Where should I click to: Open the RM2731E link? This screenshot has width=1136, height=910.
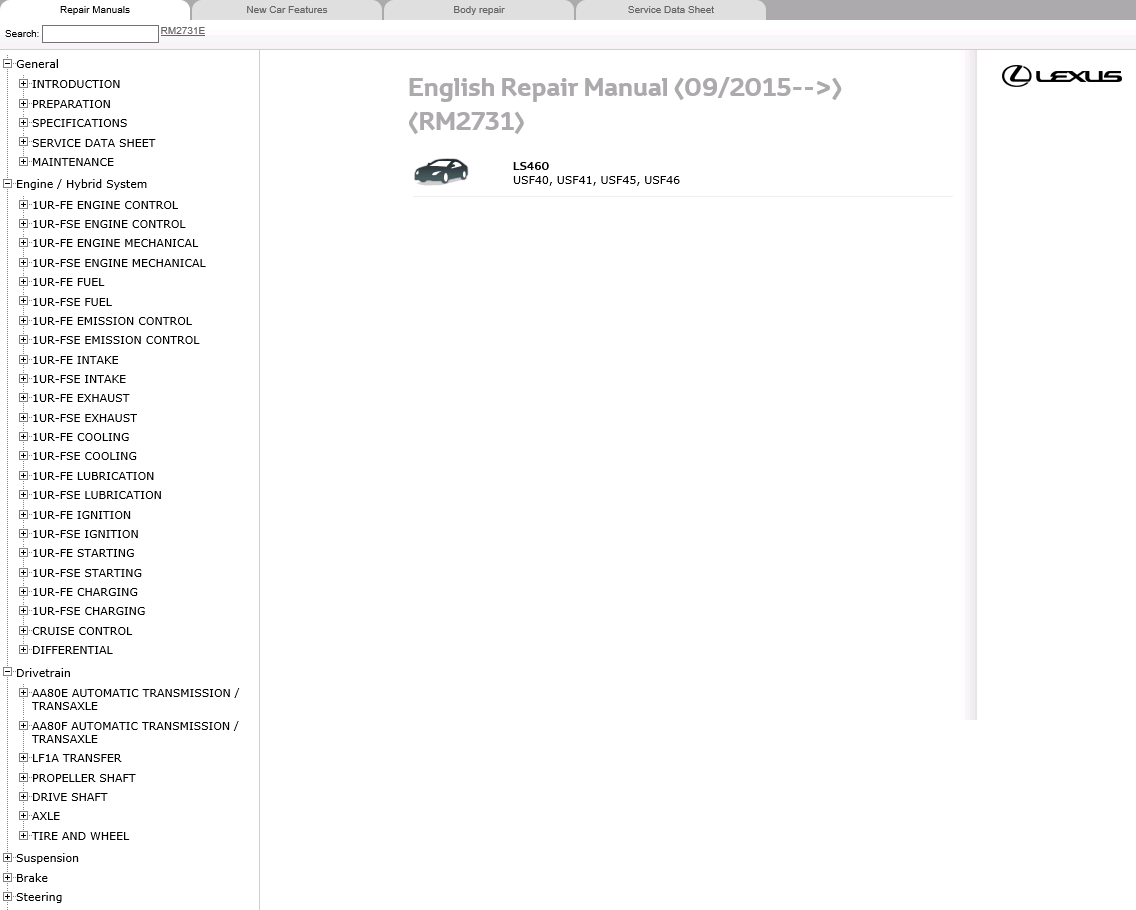(x=183, y=31)
